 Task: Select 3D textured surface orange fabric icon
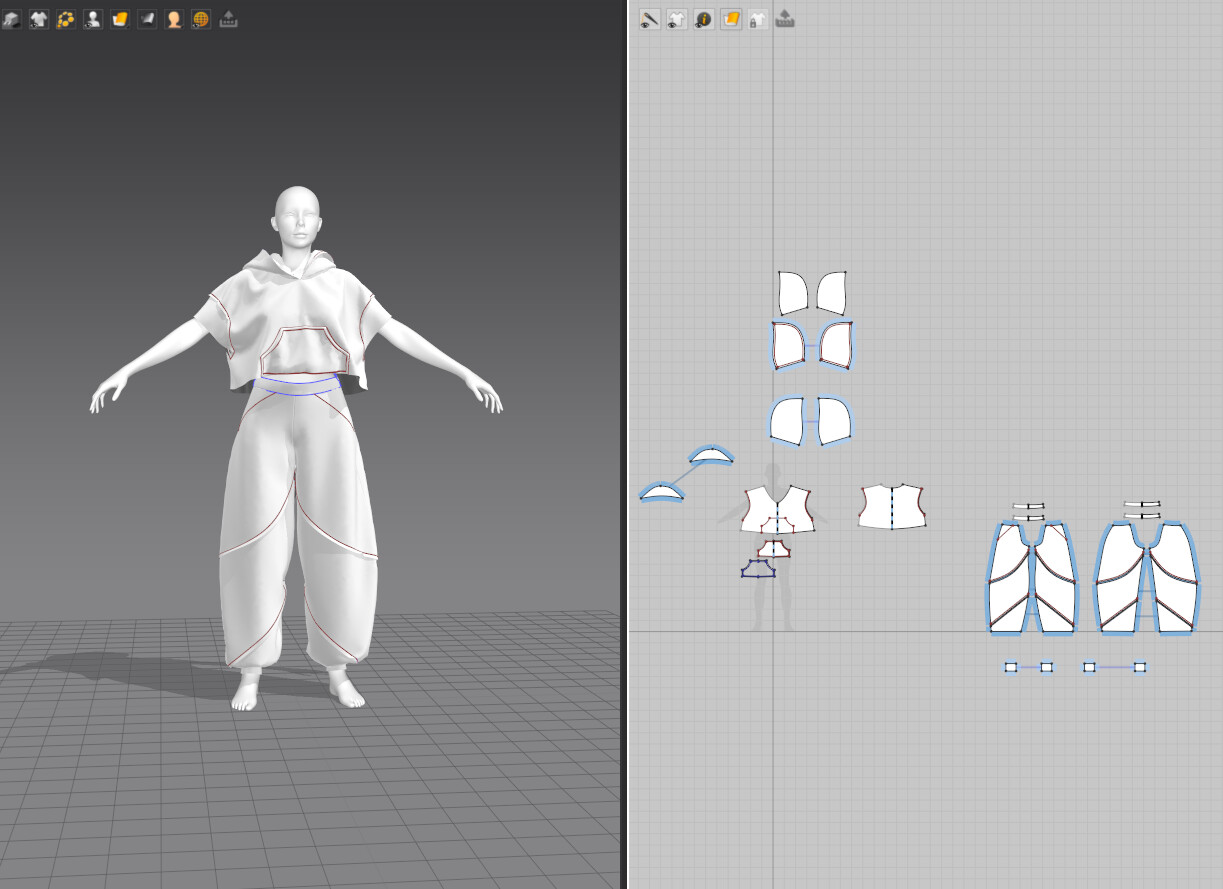(x=120, y=19)
